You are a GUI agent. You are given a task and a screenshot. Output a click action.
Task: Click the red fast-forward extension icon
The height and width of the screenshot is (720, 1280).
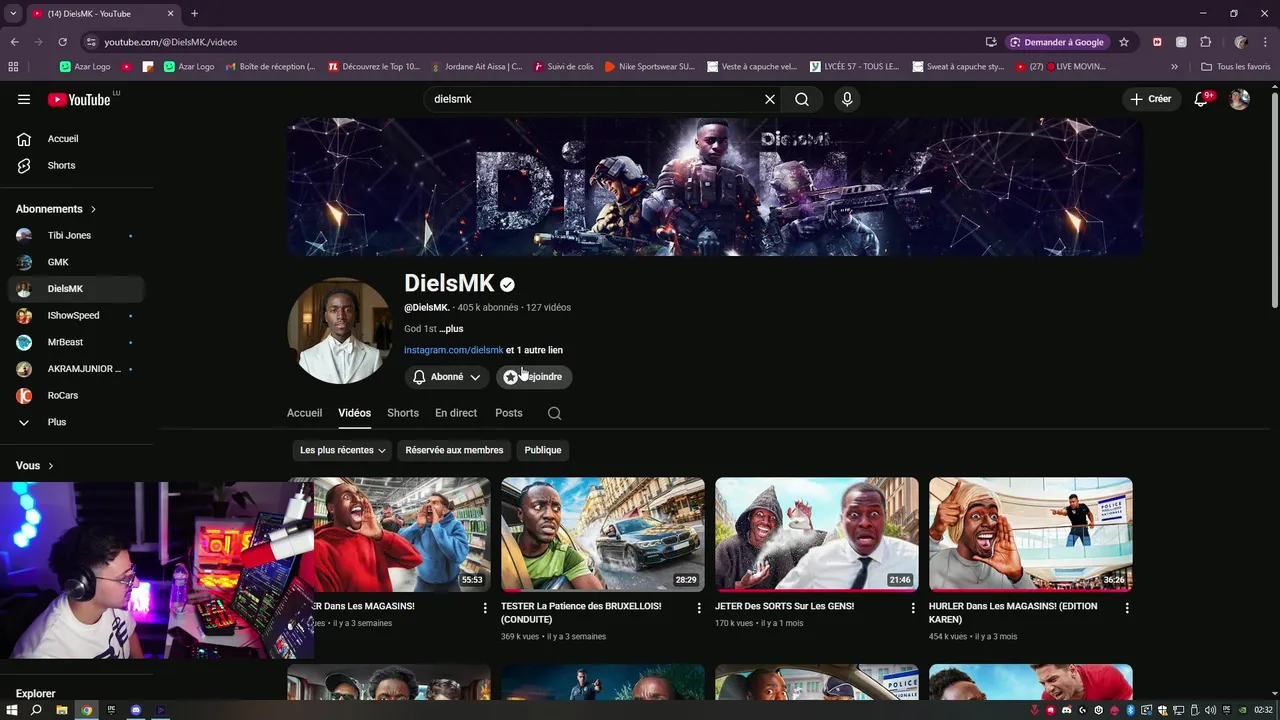(x=1157, y=42)
